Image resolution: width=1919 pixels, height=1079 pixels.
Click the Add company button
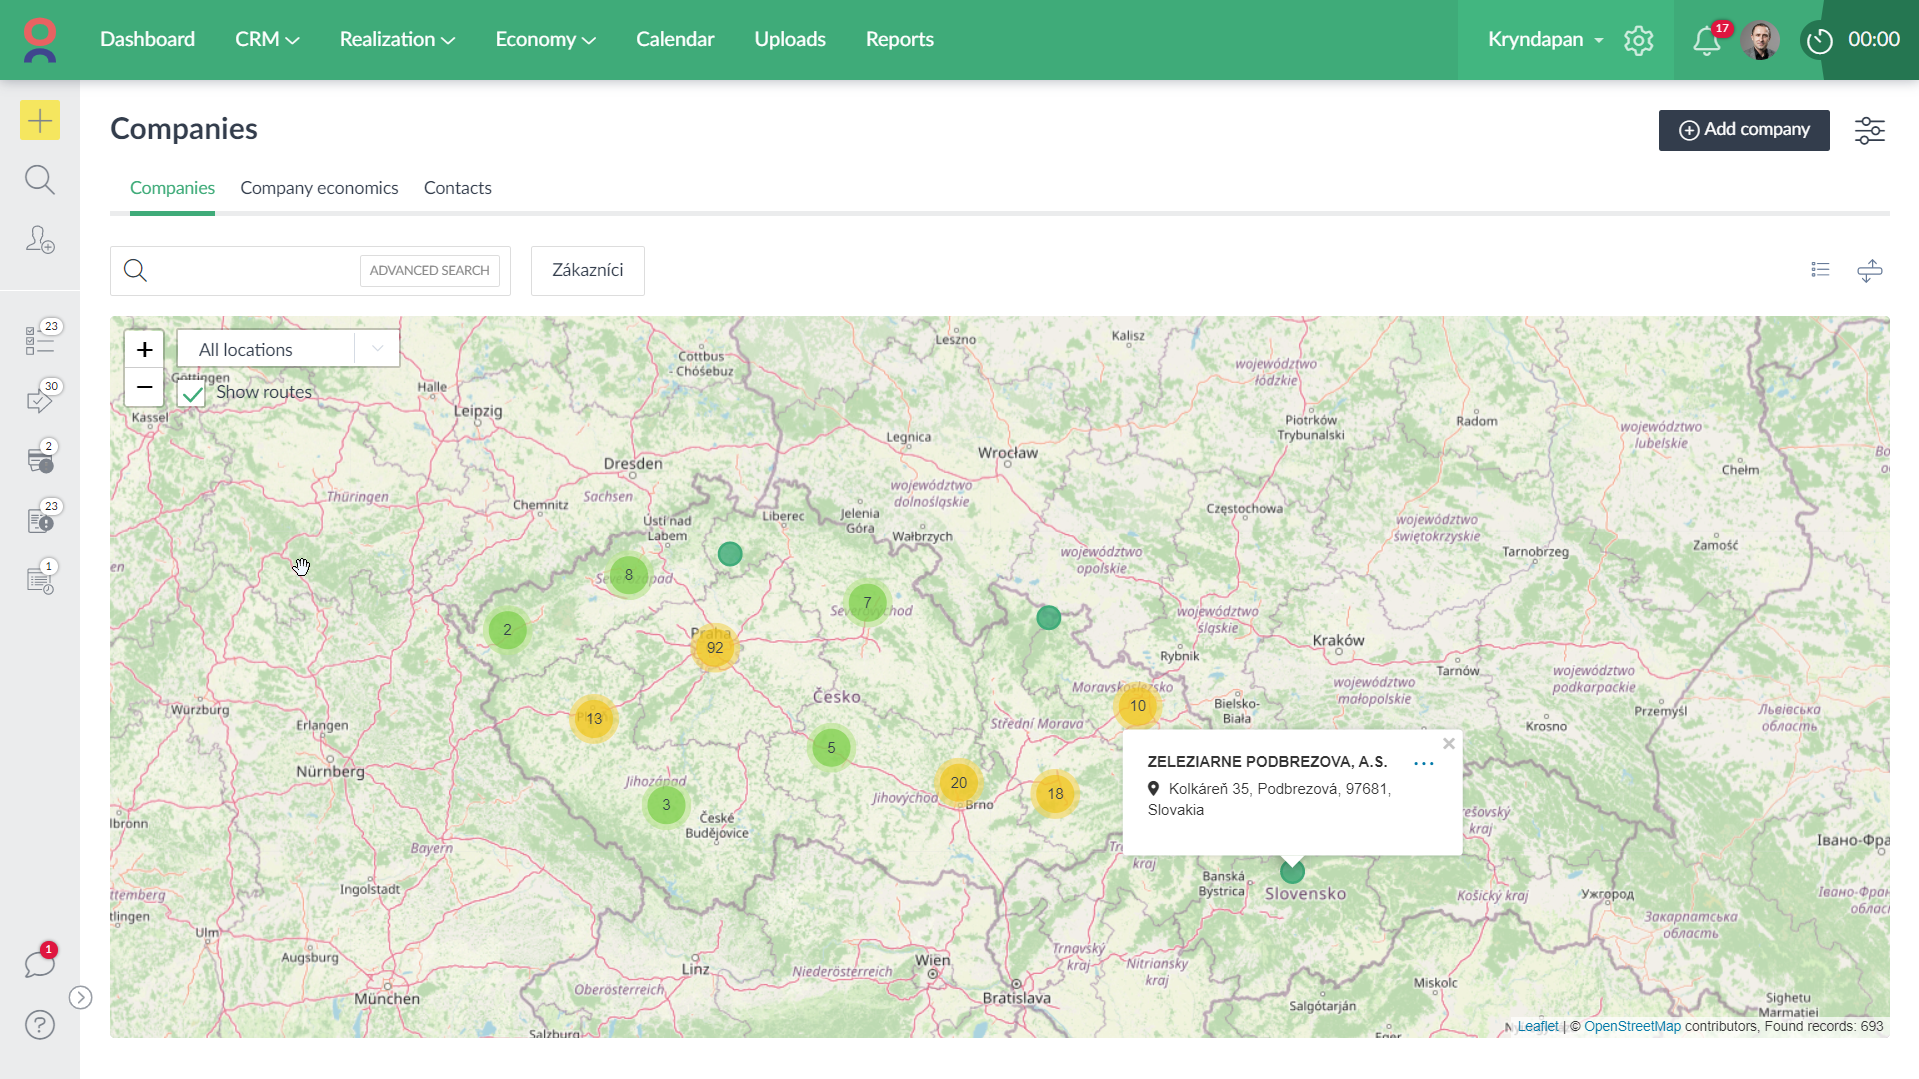[x=1743, y=130]
